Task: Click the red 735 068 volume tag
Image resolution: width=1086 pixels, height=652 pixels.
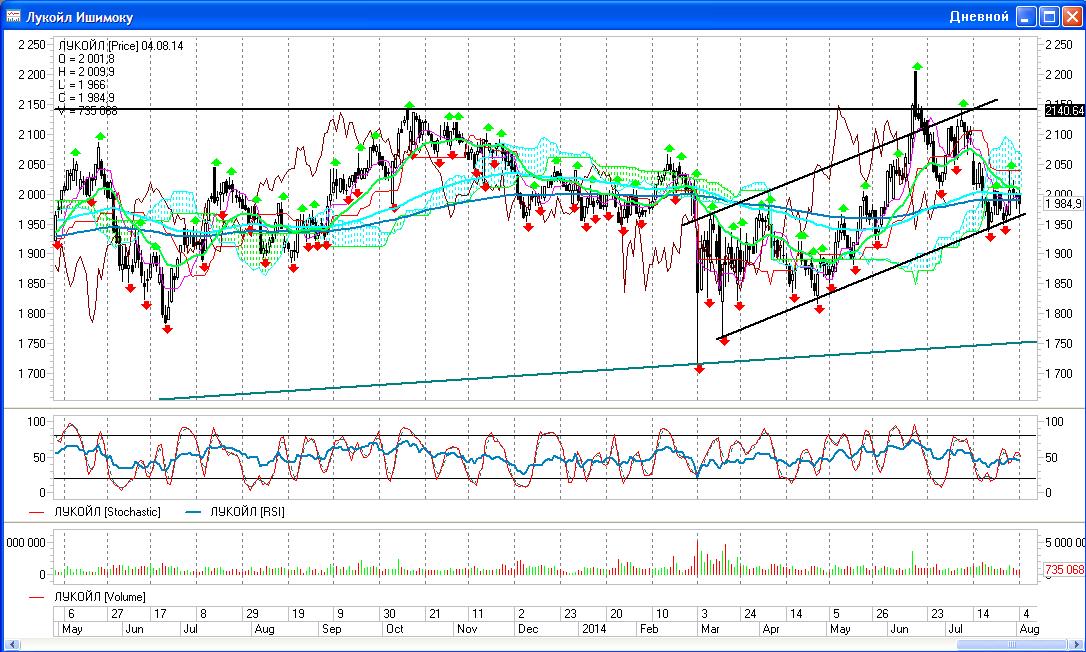Action: [x=1065, y=570]
